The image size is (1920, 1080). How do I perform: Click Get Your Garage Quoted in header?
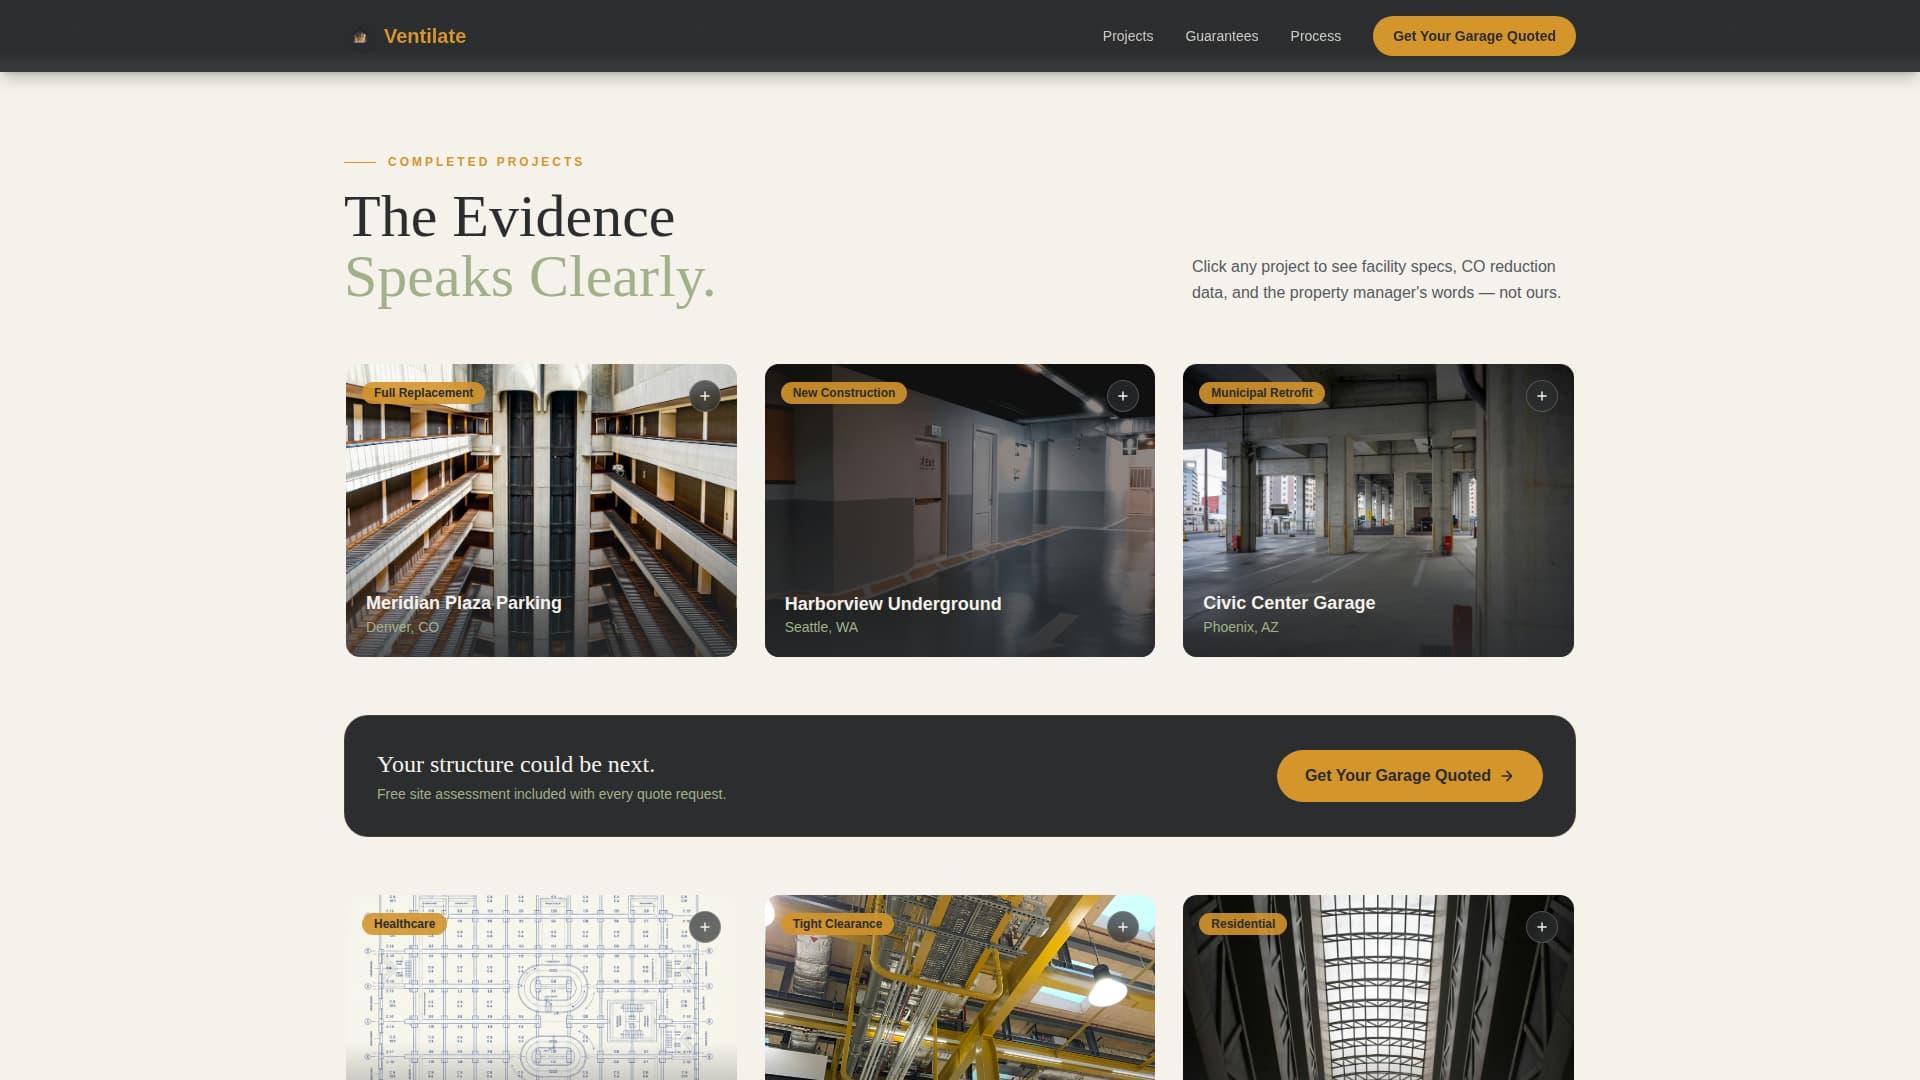tap(1474, 36)
